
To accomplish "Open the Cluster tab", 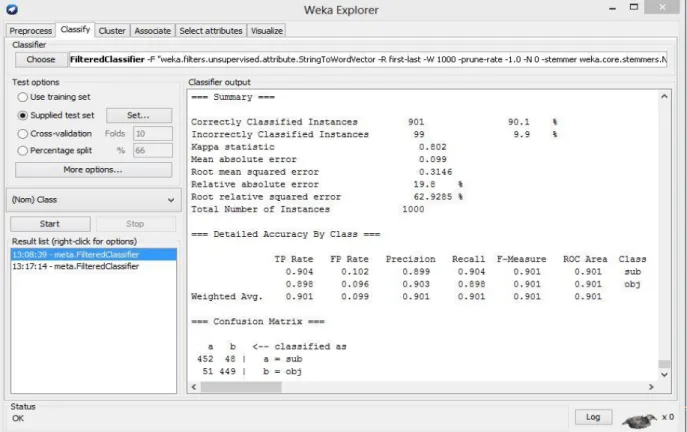I will 112,31.
